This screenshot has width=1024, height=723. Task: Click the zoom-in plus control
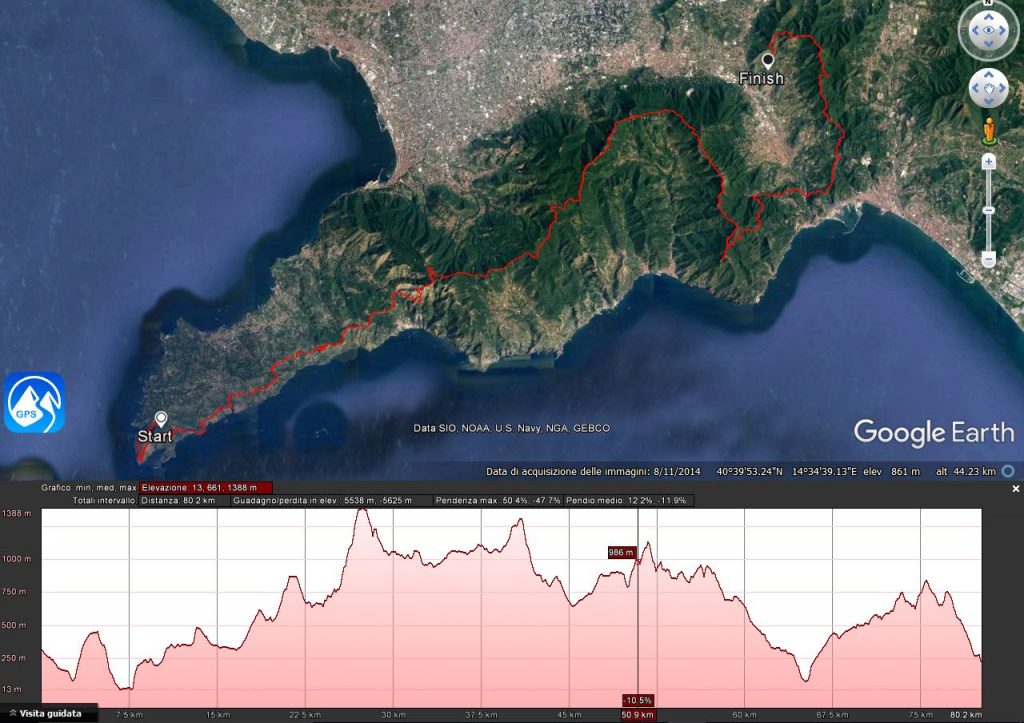click(x=988, y=162)
